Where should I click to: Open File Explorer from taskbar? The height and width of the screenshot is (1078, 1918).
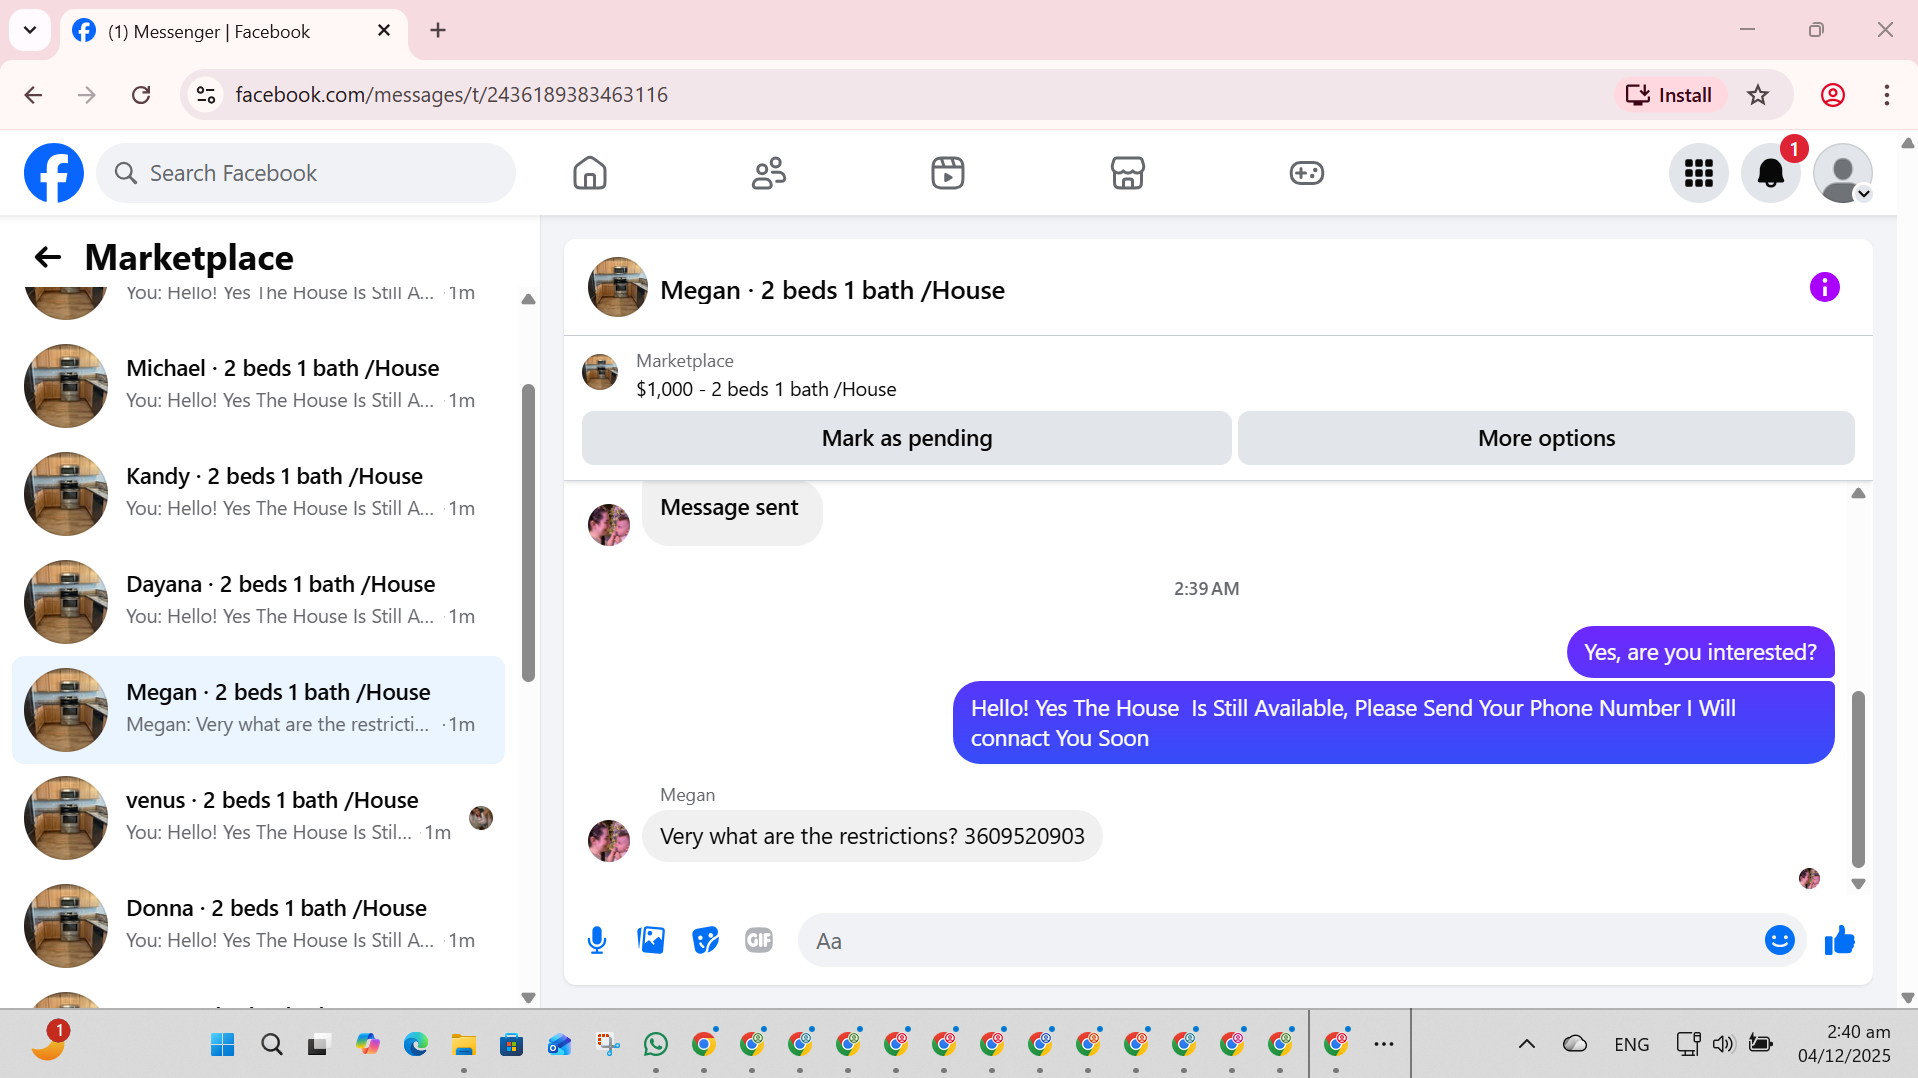point(463,1045)
